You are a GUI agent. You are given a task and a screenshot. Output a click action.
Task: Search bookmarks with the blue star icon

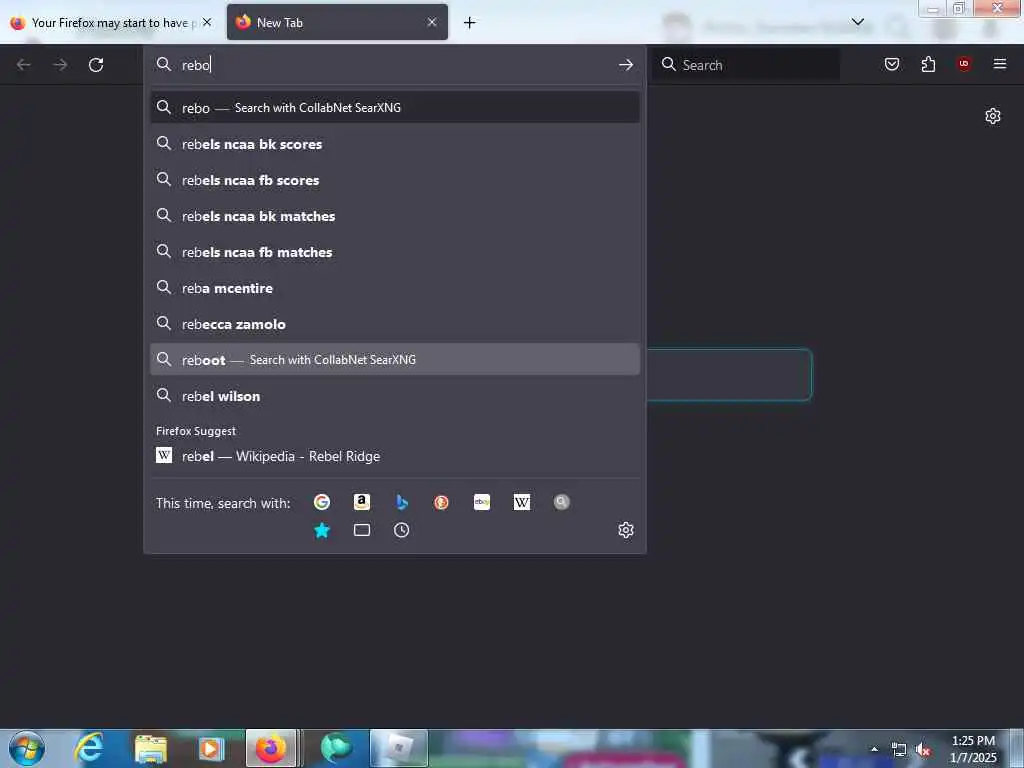322,530
